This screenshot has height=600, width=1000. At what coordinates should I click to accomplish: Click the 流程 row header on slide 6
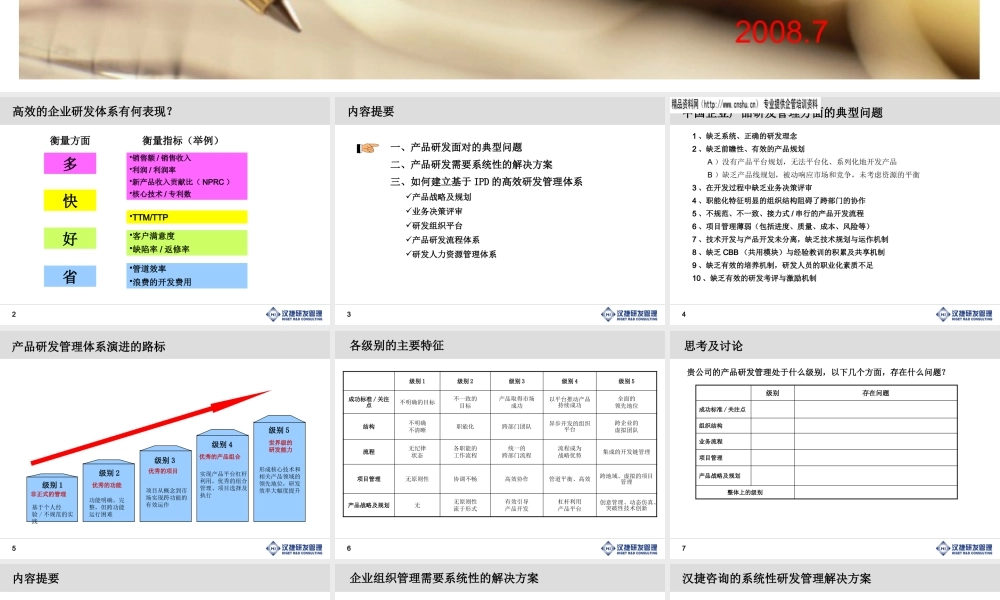[369, 452]
